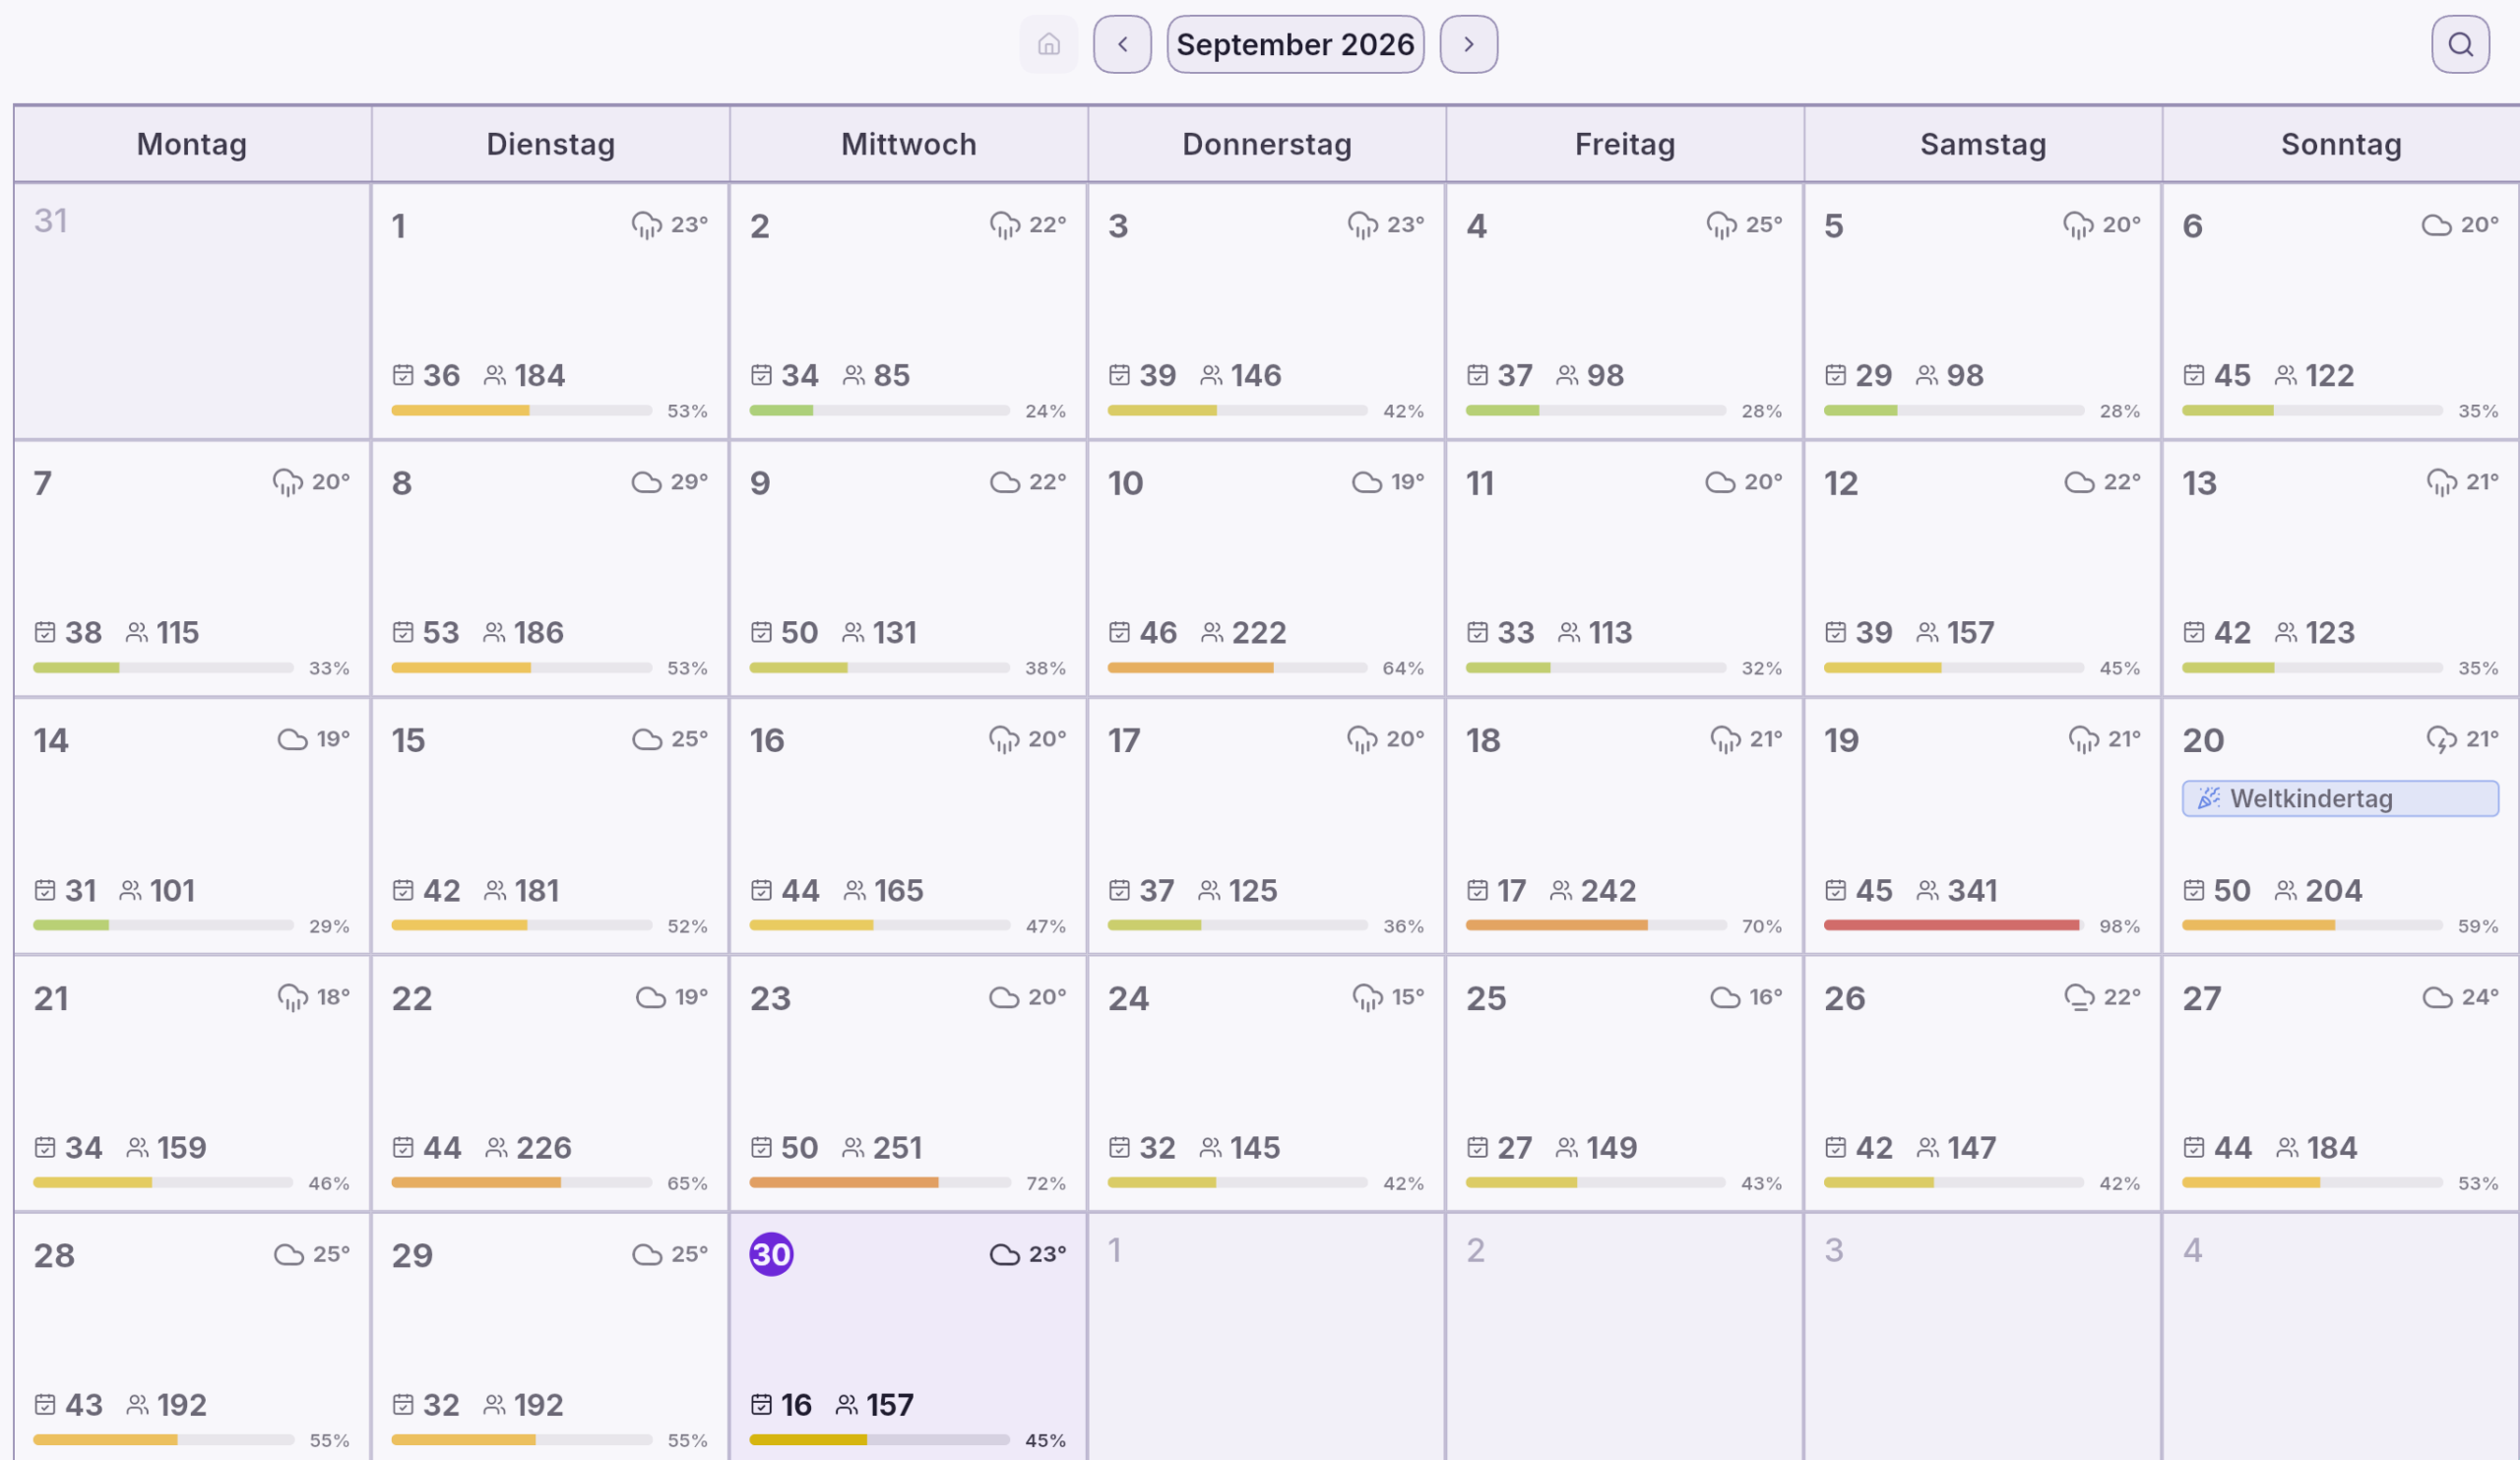Click reservation count 53 on September 8

441,632
